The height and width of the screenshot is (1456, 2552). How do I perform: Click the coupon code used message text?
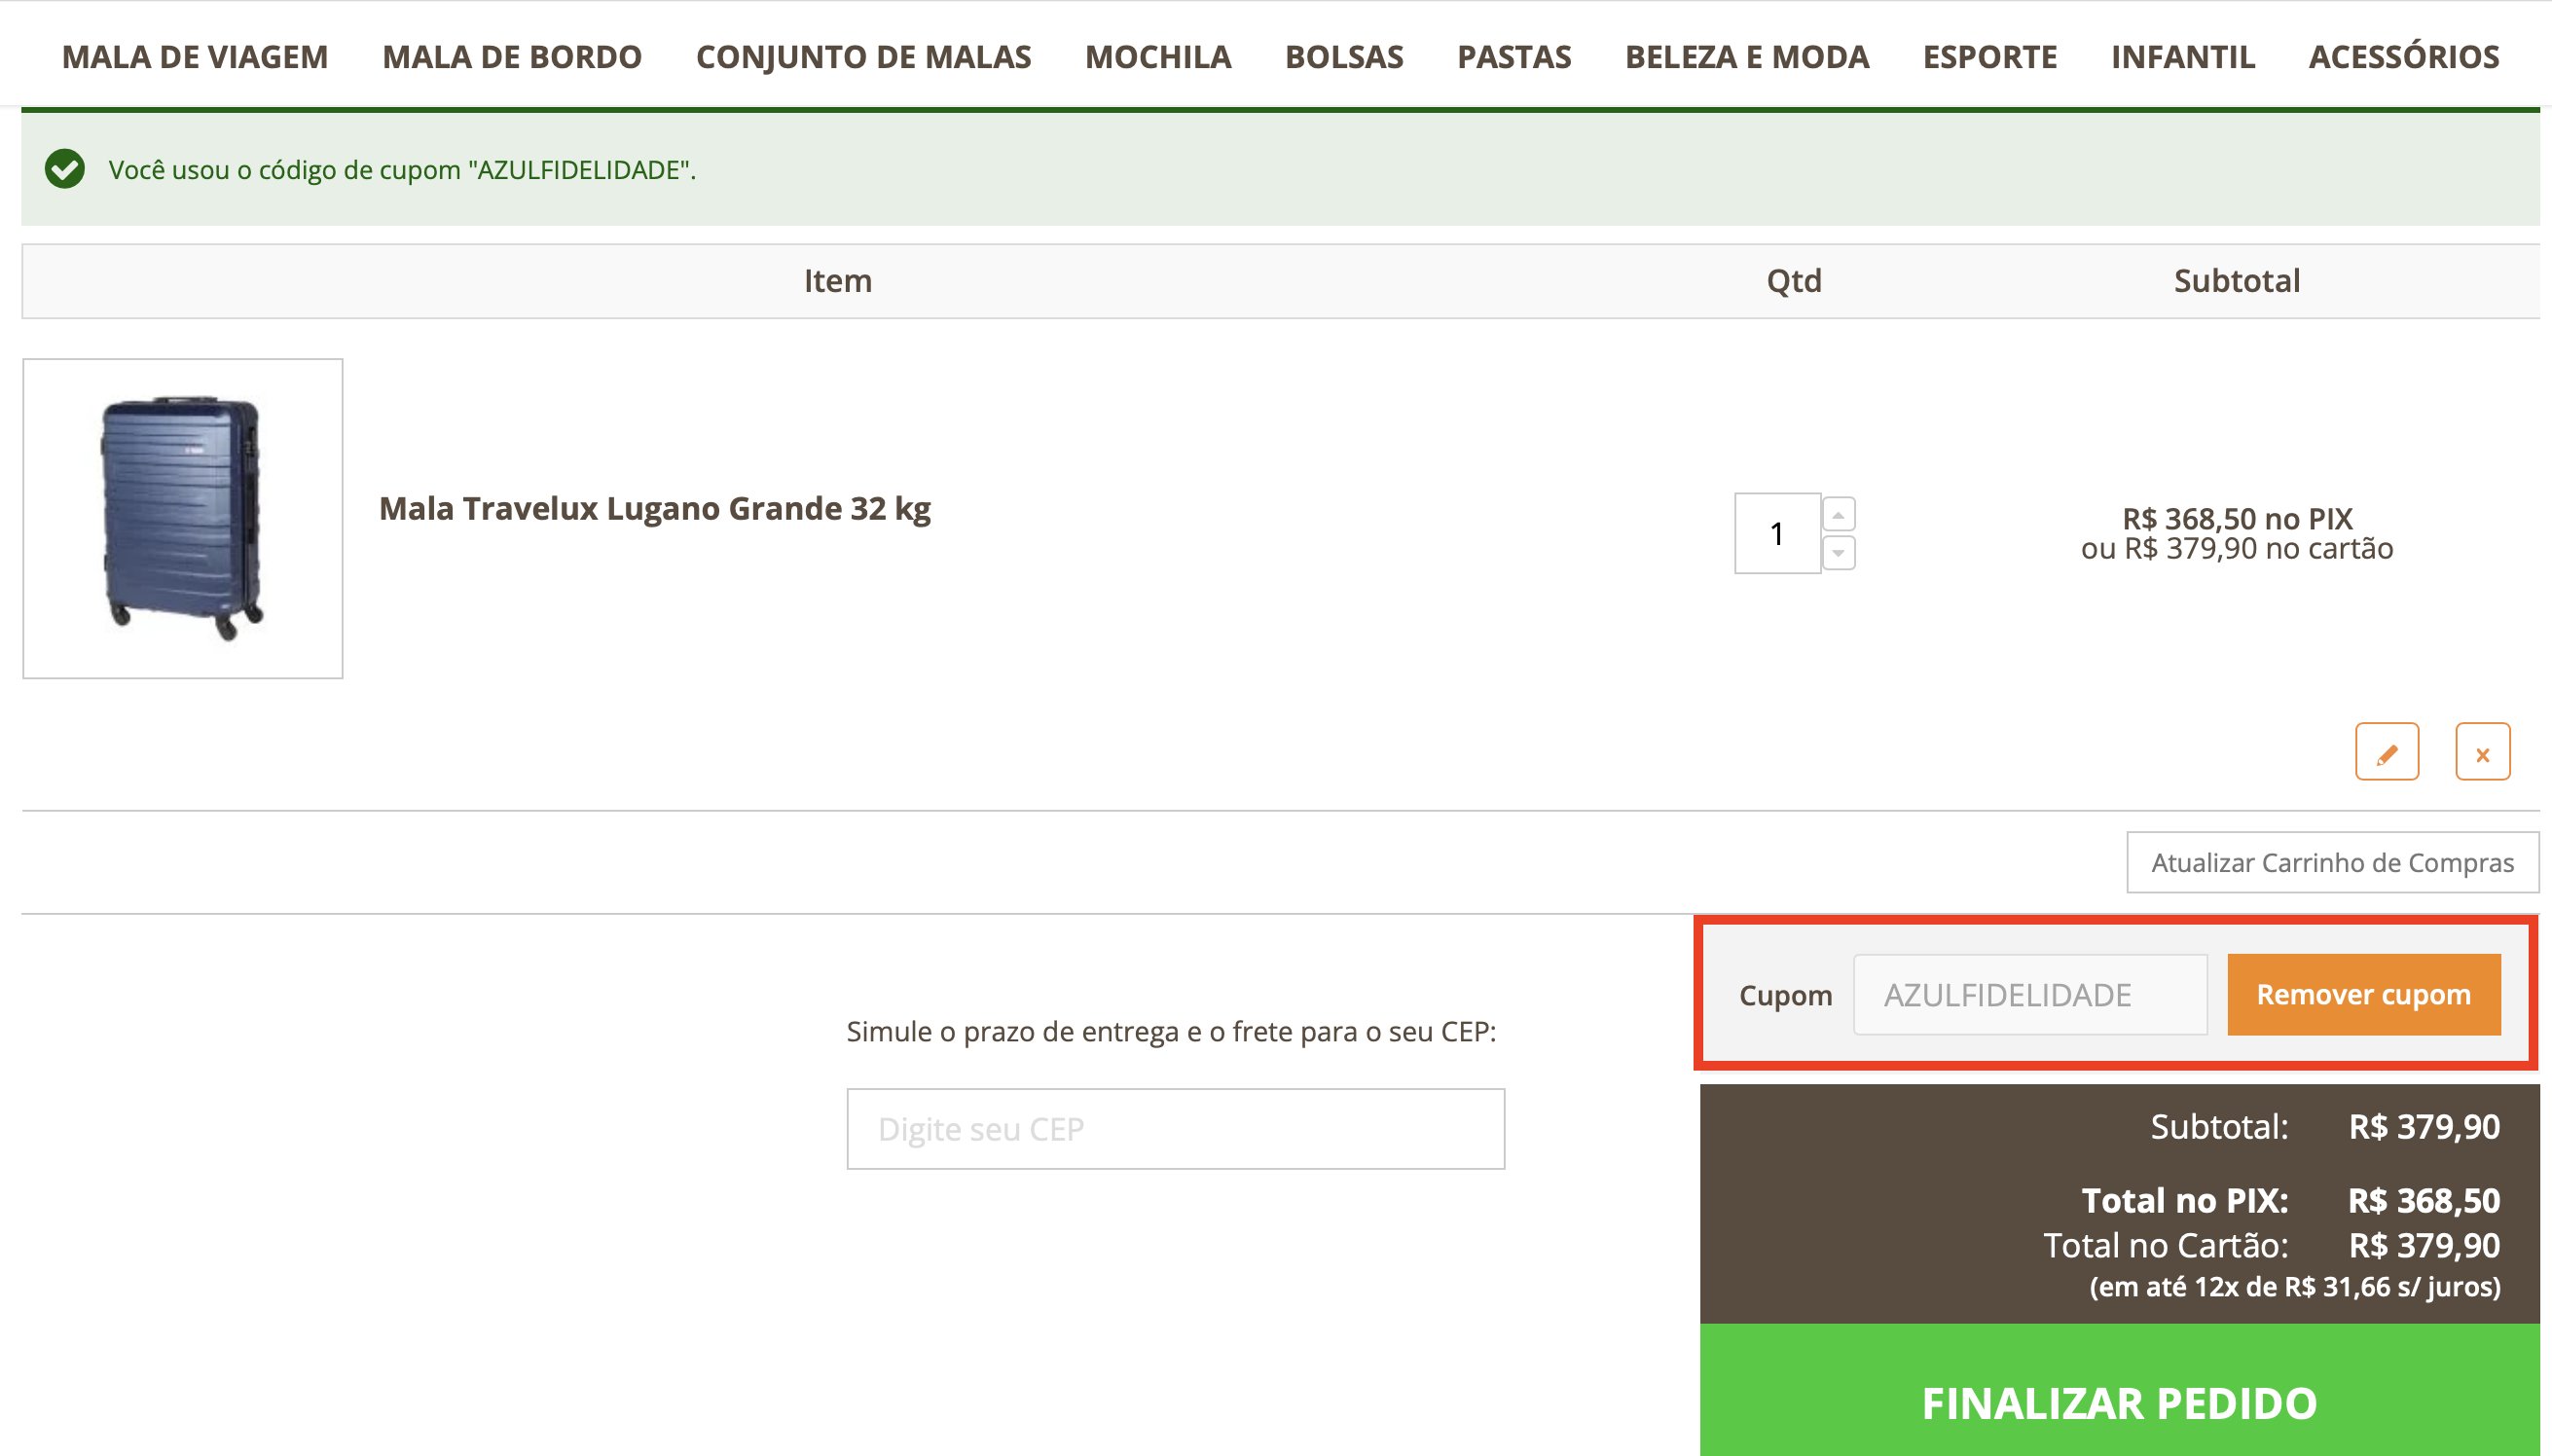tap(402, 170)
